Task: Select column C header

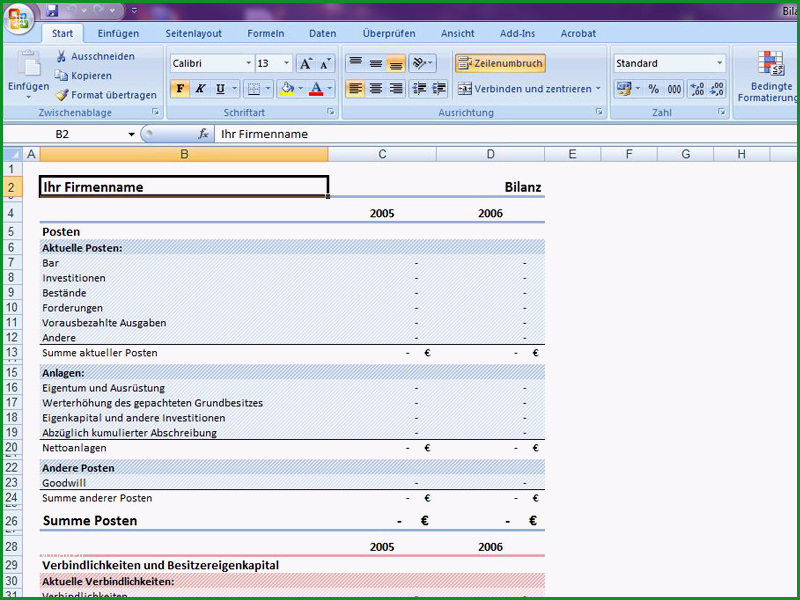Action: [382, 154]
